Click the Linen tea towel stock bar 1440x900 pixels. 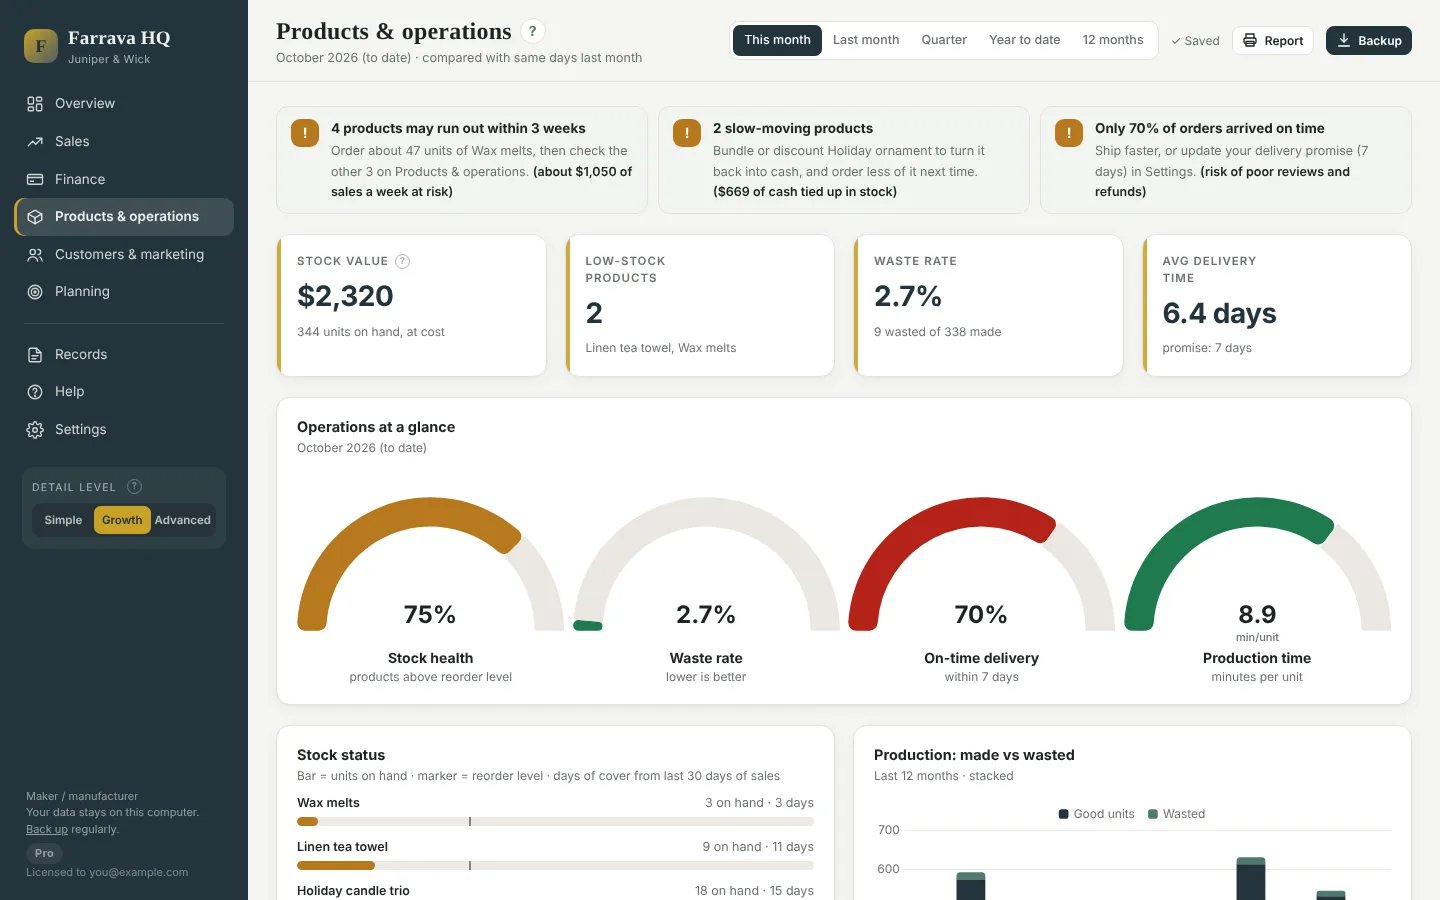pyautogui.click(x=555, y=866)
